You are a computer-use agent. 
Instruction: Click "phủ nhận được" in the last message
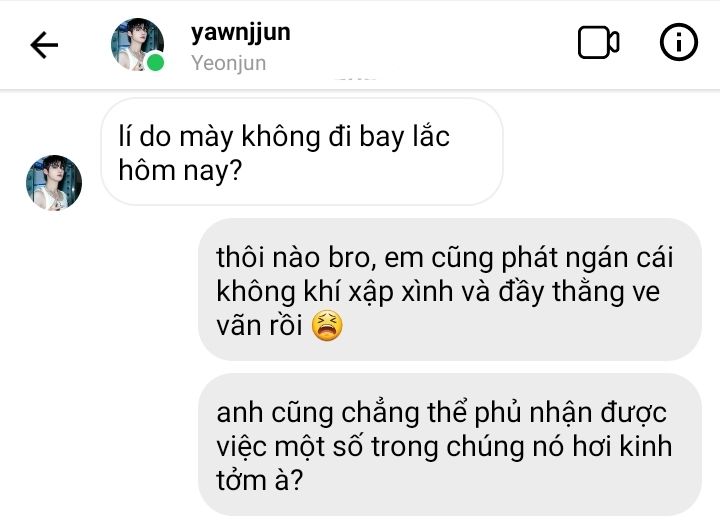point(570,413)
